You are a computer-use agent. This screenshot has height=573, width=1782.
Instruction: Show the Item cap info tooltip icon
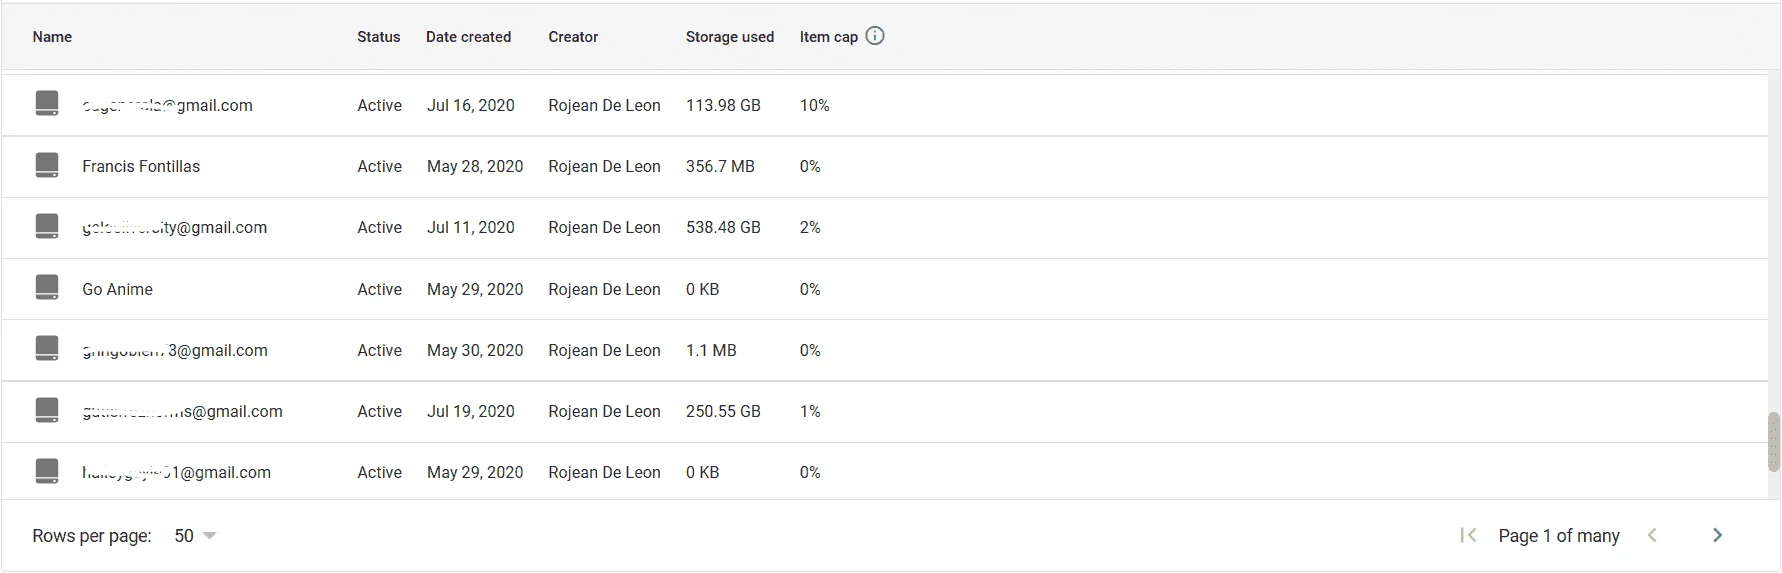(x=875, y=36)
